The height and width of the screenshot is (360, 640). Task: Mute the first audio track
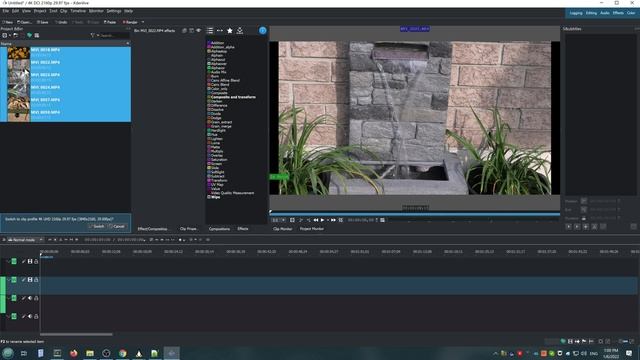(30, 298)
